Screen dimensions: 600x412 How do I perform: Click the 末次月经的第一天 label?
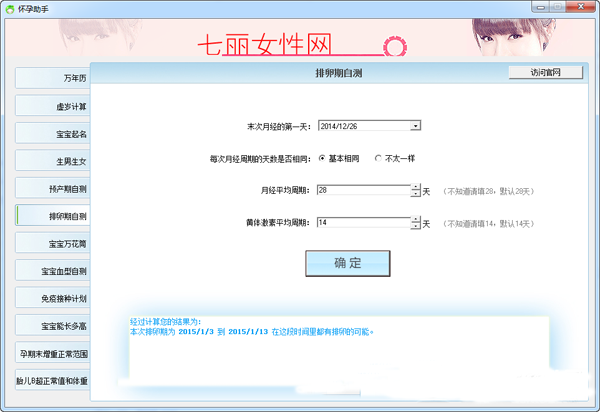(279, 126)
